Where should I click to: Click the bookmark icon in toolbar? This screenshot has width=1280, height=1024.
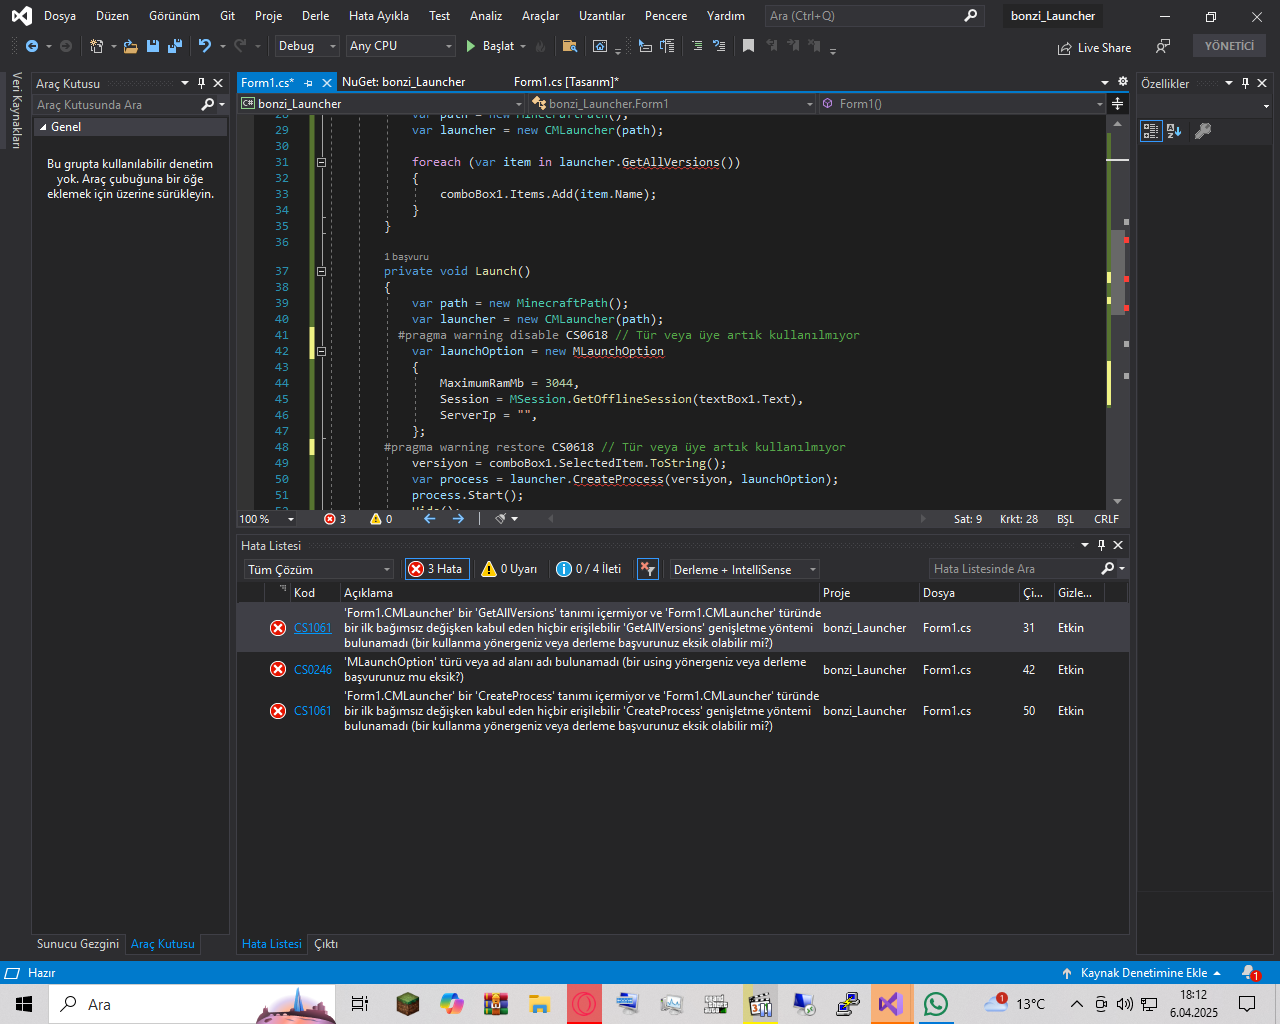tap(748, 46)
